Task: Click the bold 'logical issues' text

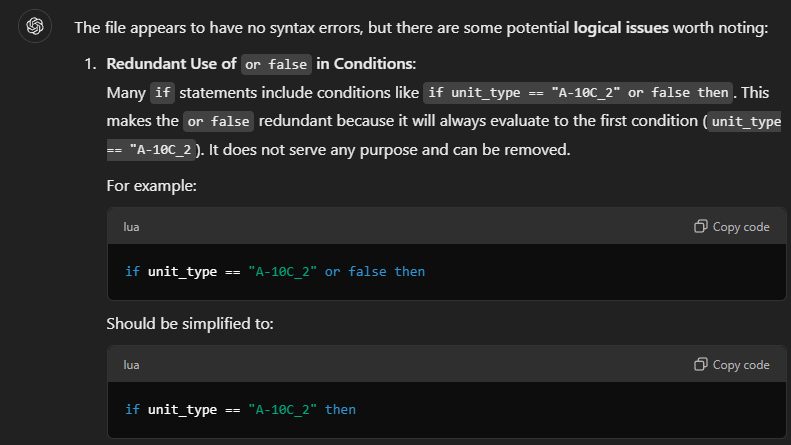Action: tap(620, 28)
